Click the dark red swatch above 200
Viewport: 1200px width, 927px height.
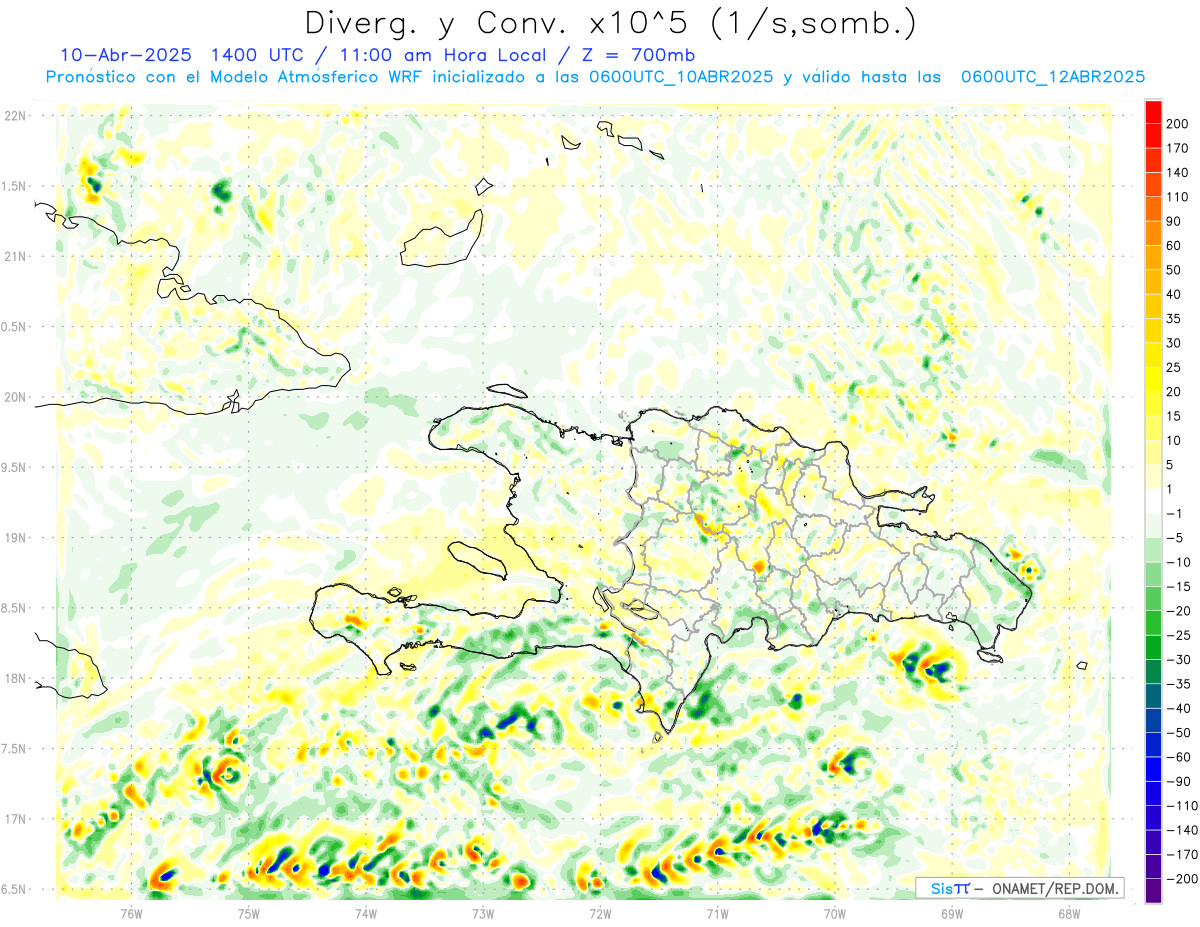(x=1153, y=112)
